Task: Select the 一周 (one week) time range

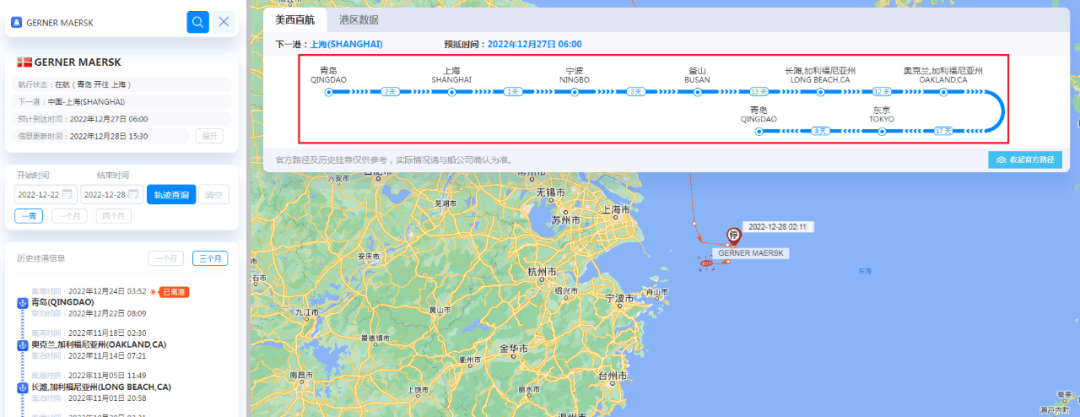Action: (x=28, y=215)
